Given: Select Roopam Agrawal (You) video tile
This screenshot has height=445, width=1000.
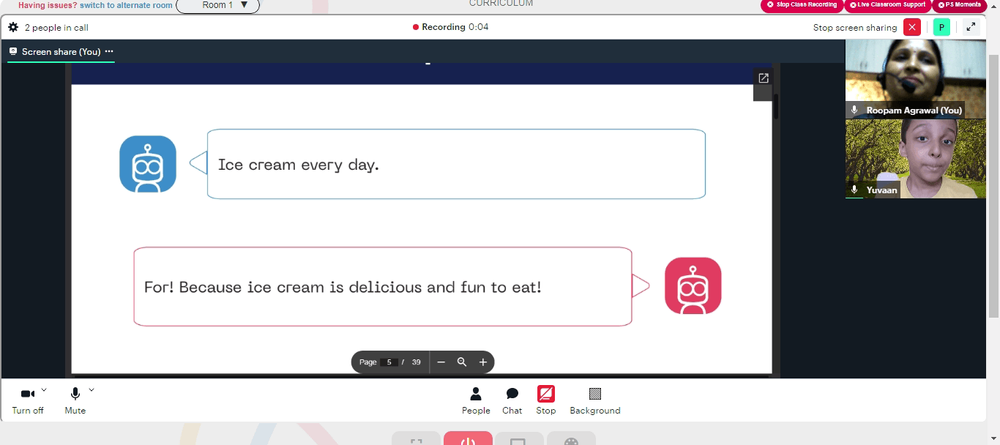Looking at the screenshot, I should point(915,79).
